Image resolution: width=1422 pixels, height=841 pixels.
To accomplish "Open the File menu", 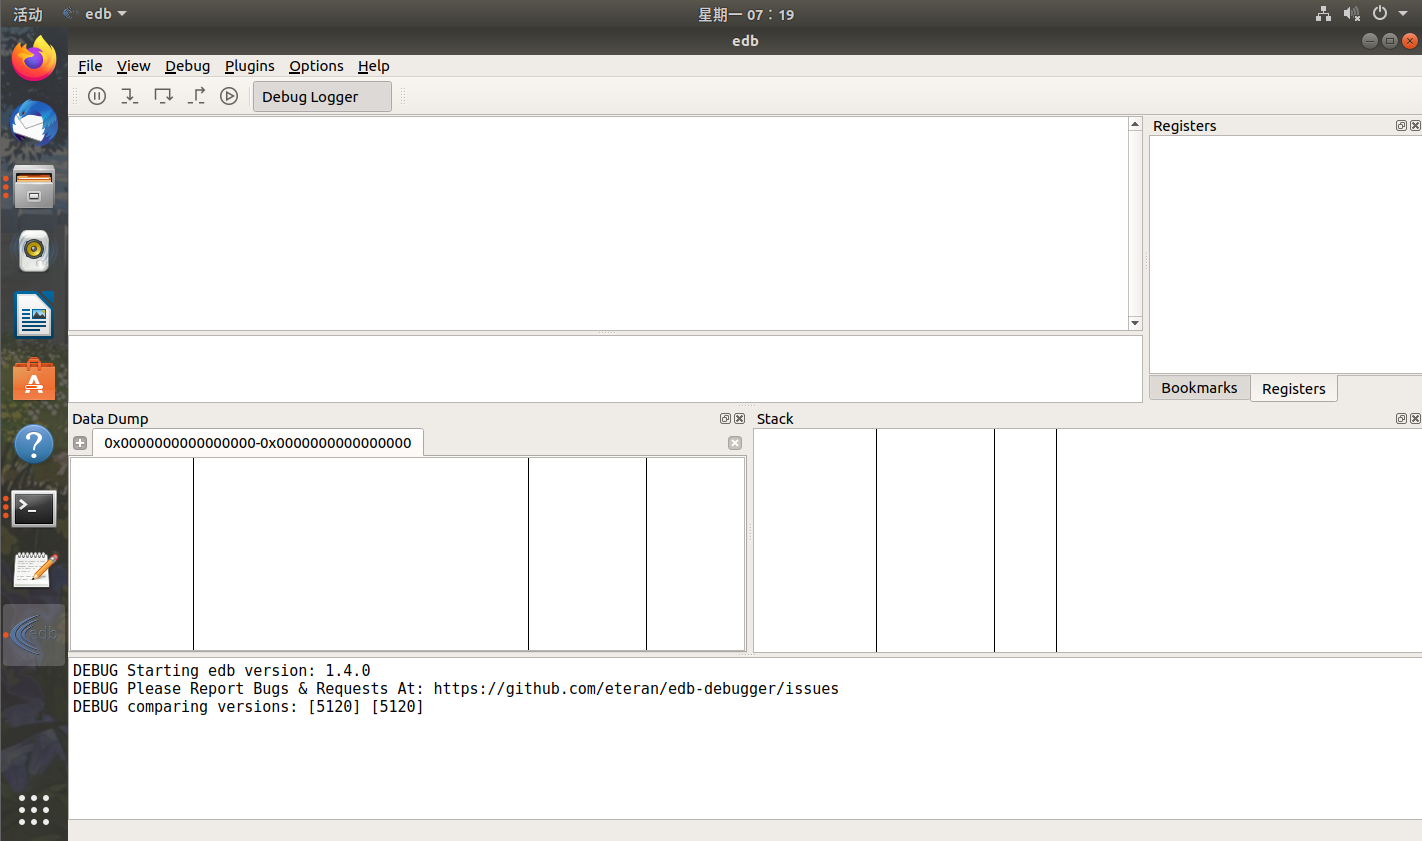I will coord(90,66).
